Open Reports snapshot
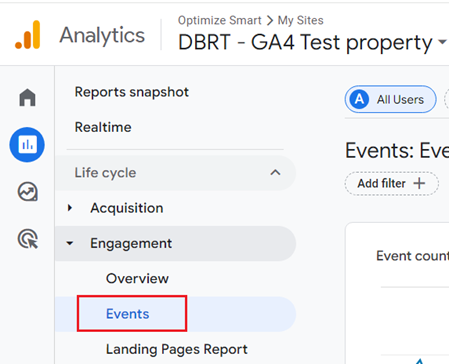This screenshot has height=364, width=449. (132, 92)
